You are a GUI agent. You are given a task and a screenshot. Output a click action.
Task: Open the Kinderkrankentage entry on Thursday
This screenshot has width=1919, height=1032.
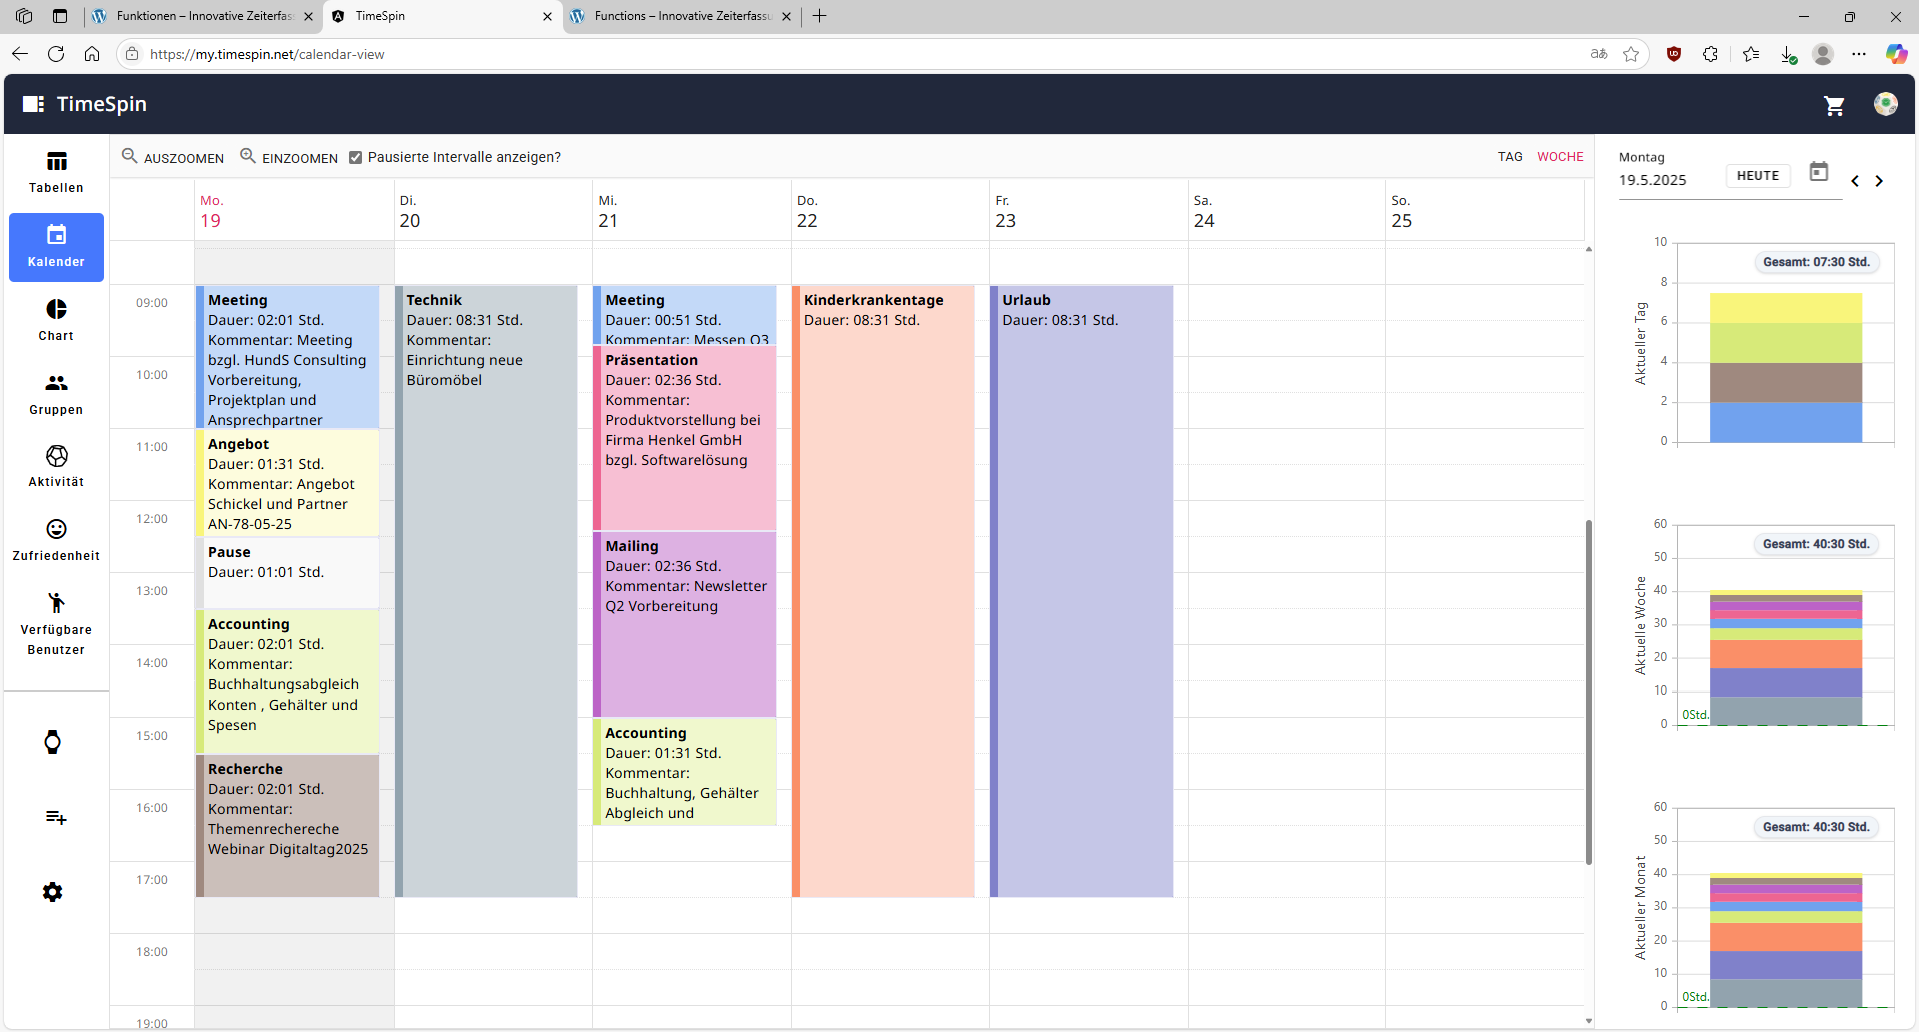[883, 591]
